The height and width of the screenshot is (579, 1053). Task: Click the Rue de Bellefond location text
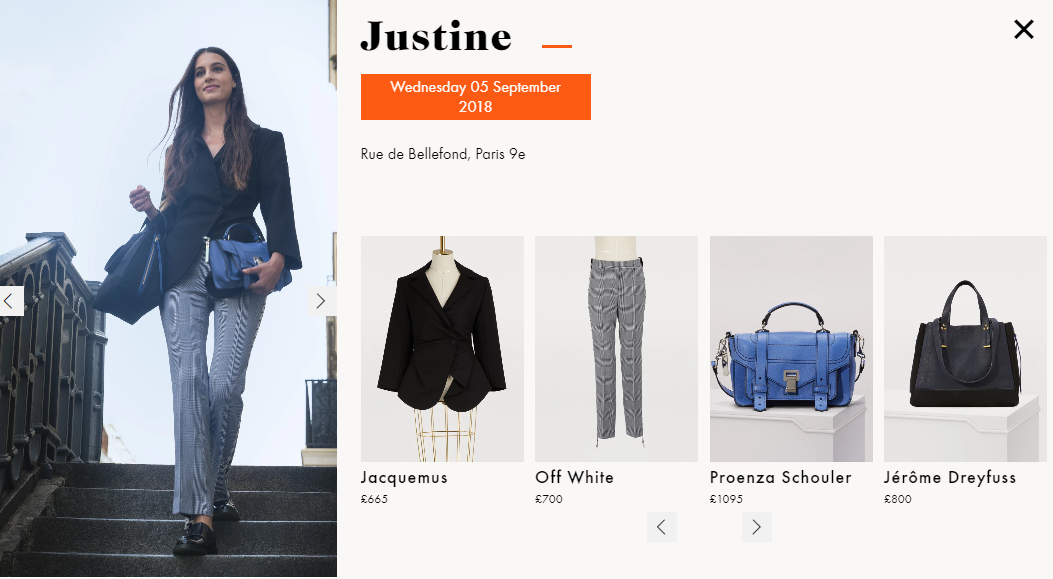(443, 154)
